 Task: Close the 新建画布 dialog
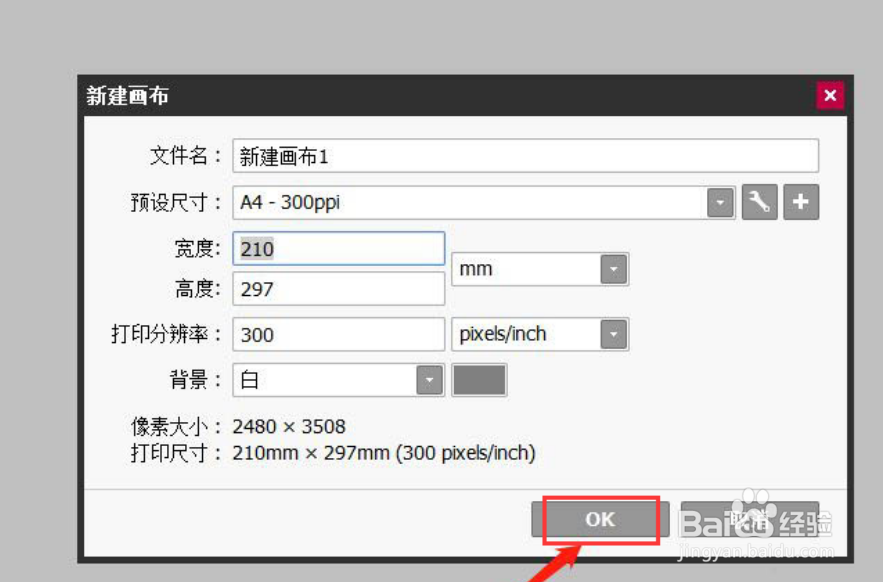click(830, 95)
